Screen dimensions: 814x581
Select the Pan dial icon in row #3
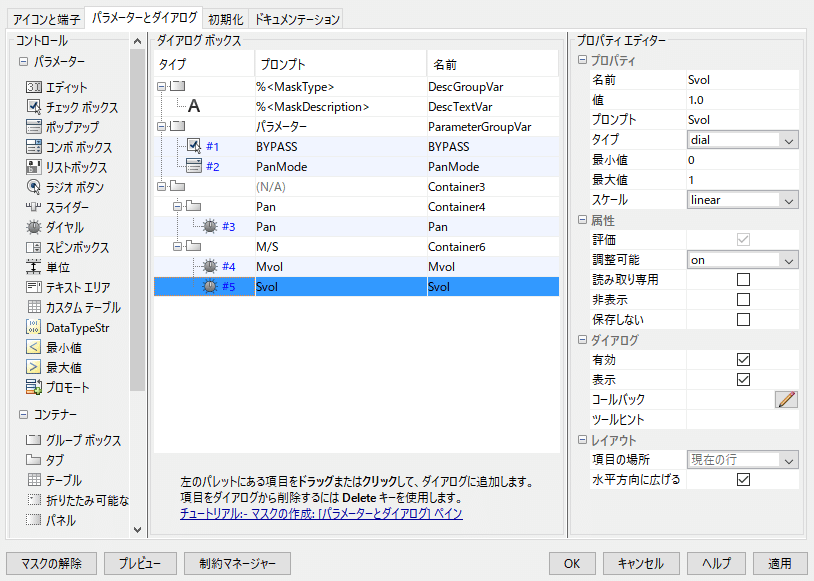click(210, 226)
